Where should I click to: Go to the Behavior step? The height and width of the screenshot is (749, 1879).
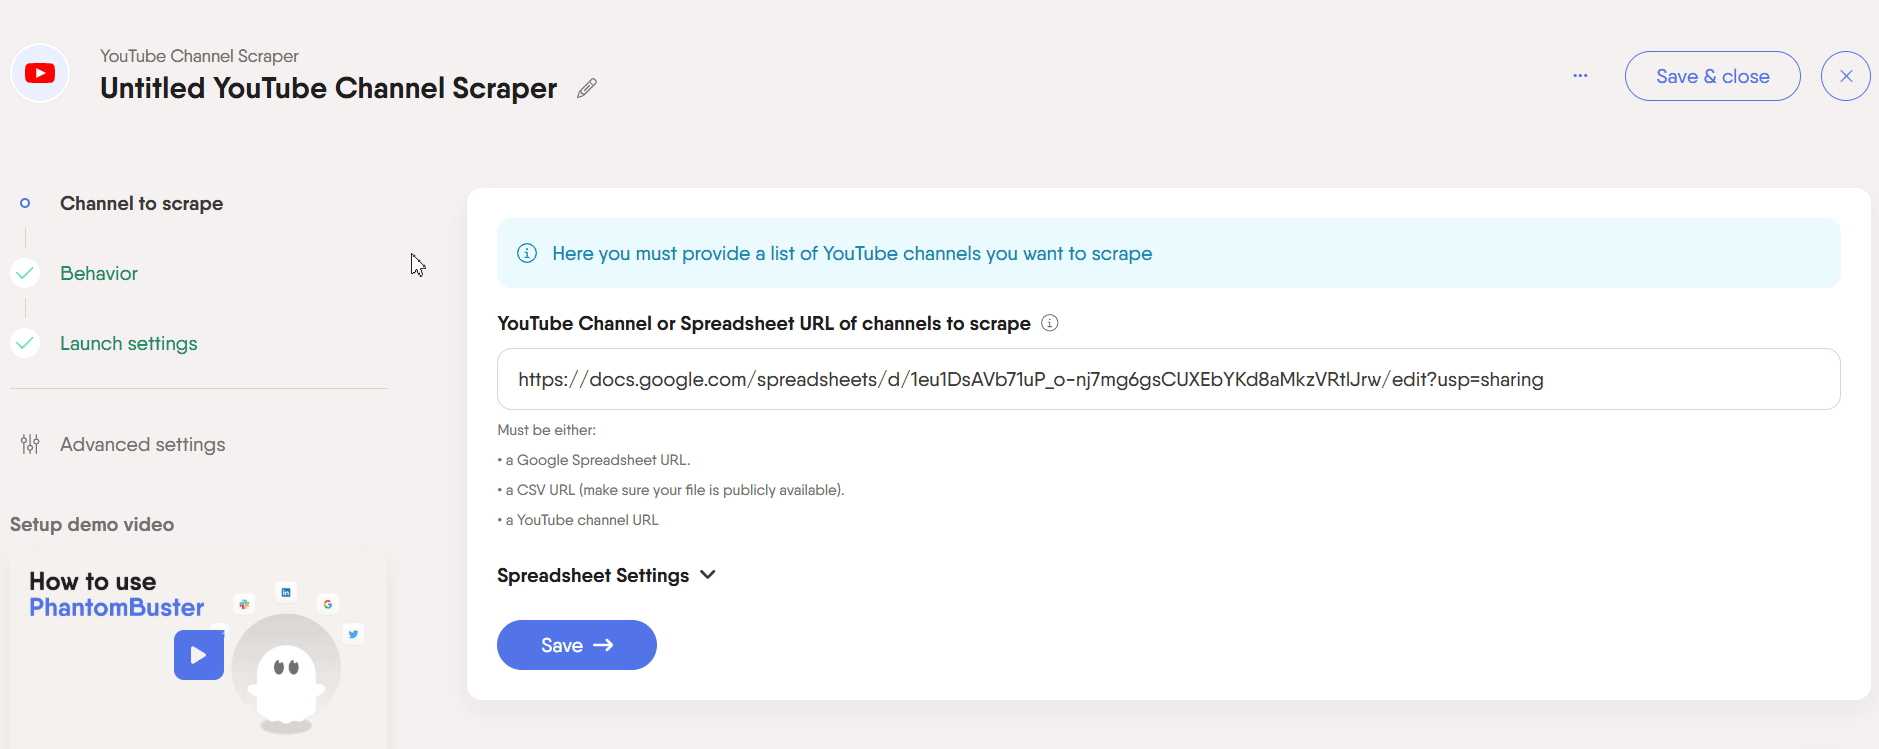tap(98, 273)
